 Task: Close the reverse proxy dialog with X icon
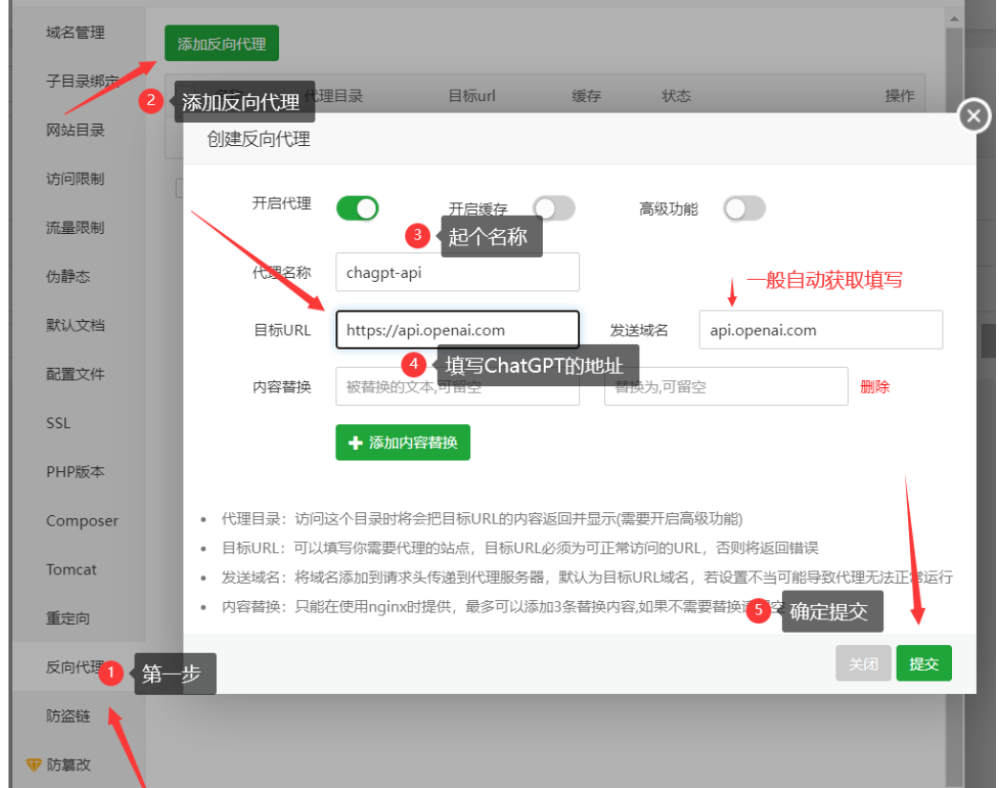974,116
